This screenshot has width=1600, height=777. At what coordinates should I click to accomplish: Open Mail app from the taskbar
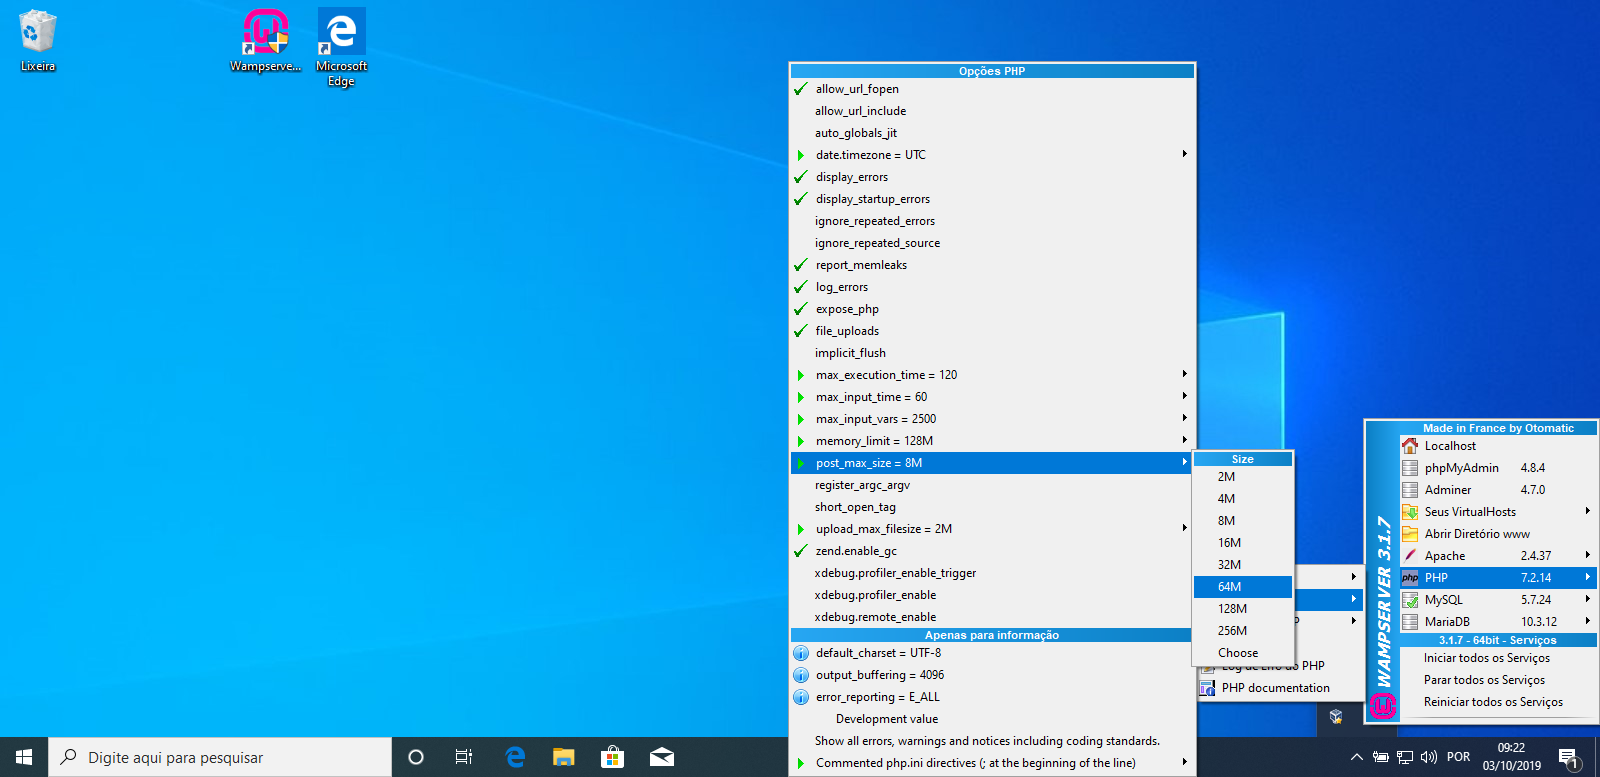pyautogui.click(x=661, y=757)
